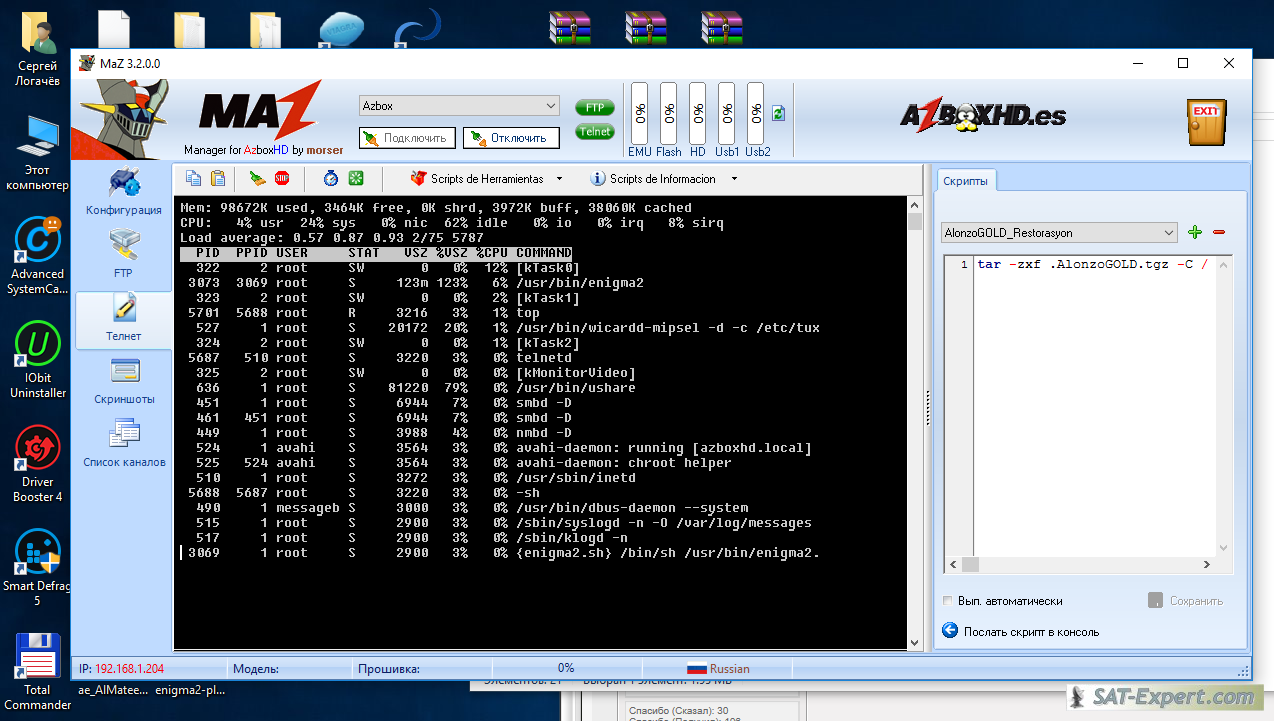
Task: Click the Usb2 usage percentage bar
Action: [x=755, y=114]
